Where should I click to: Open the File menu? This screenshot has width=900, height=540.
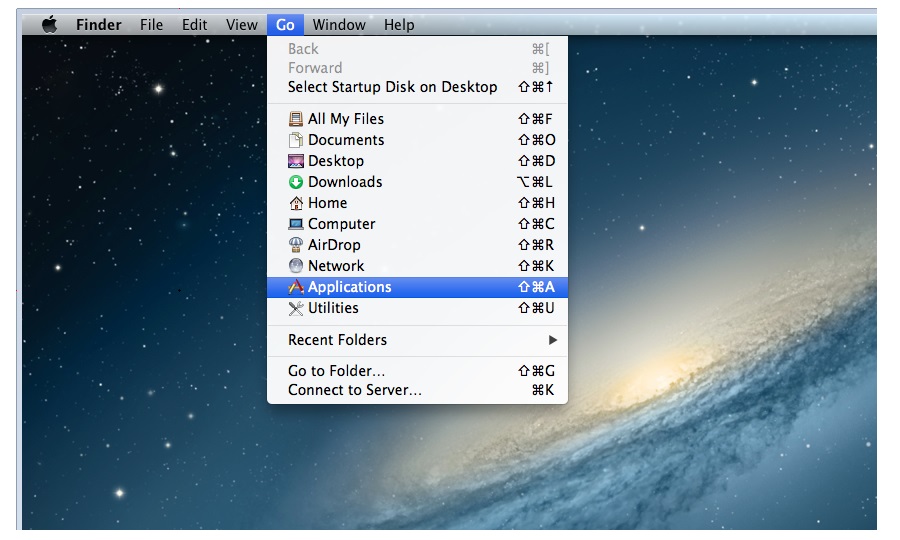tap(152, 25)
